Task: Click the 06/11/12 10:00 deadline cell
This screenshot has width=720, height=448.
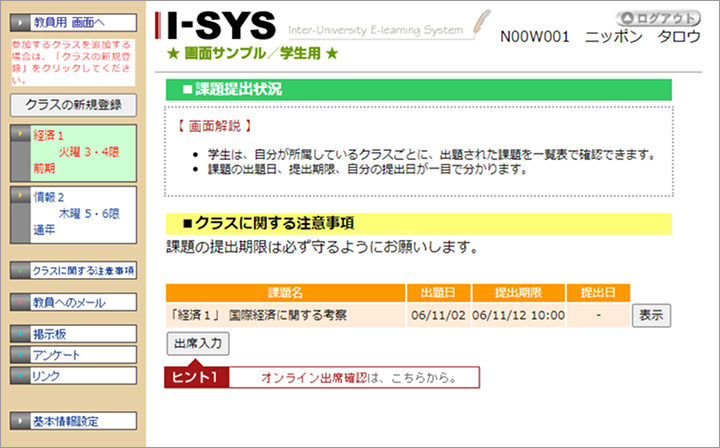Action: tap(518, 315)
